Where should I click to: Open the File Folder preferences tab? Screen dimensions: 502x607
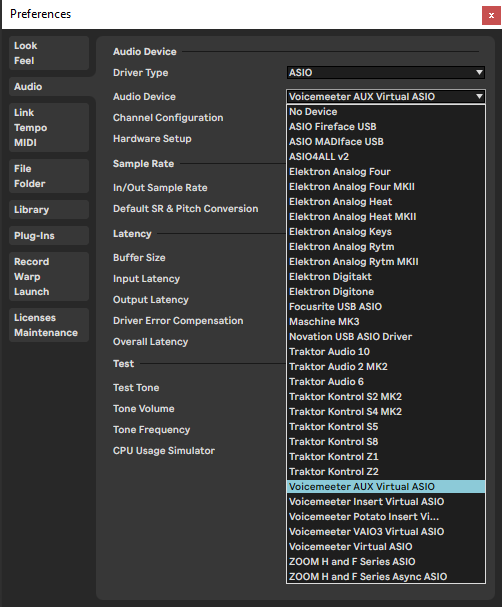pyautogui.click(x=49, y=176)
